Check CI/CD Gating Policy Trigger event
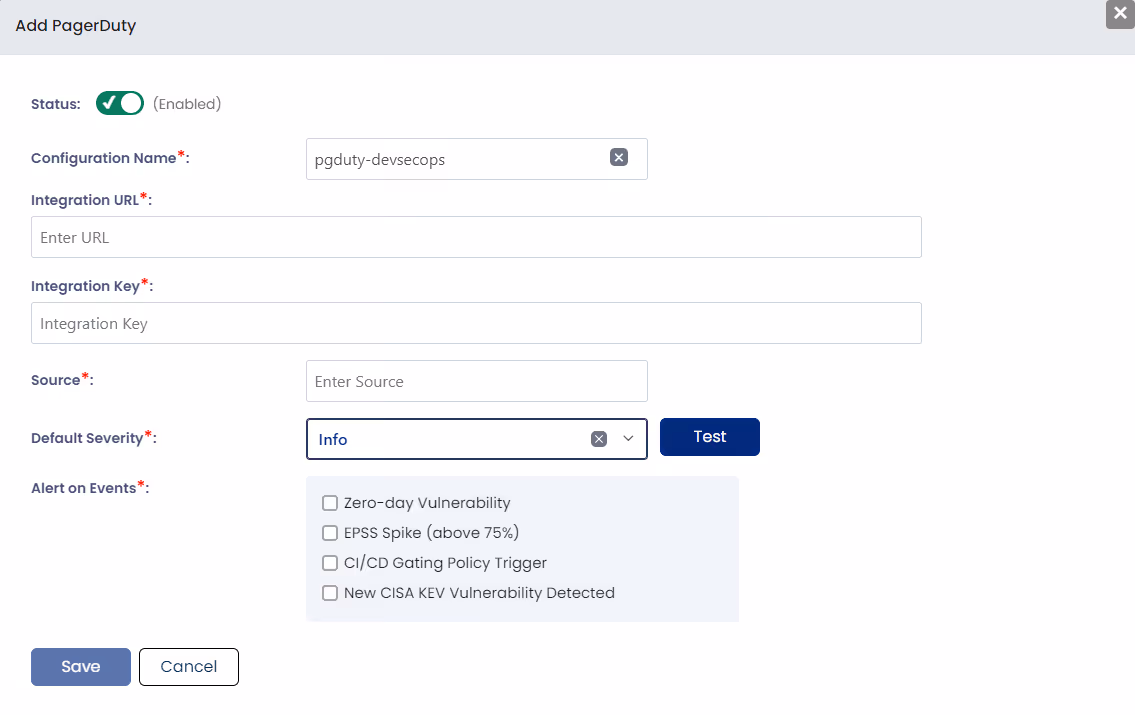The width and height of the screenshot is (1135, 715). pos(330,563)
